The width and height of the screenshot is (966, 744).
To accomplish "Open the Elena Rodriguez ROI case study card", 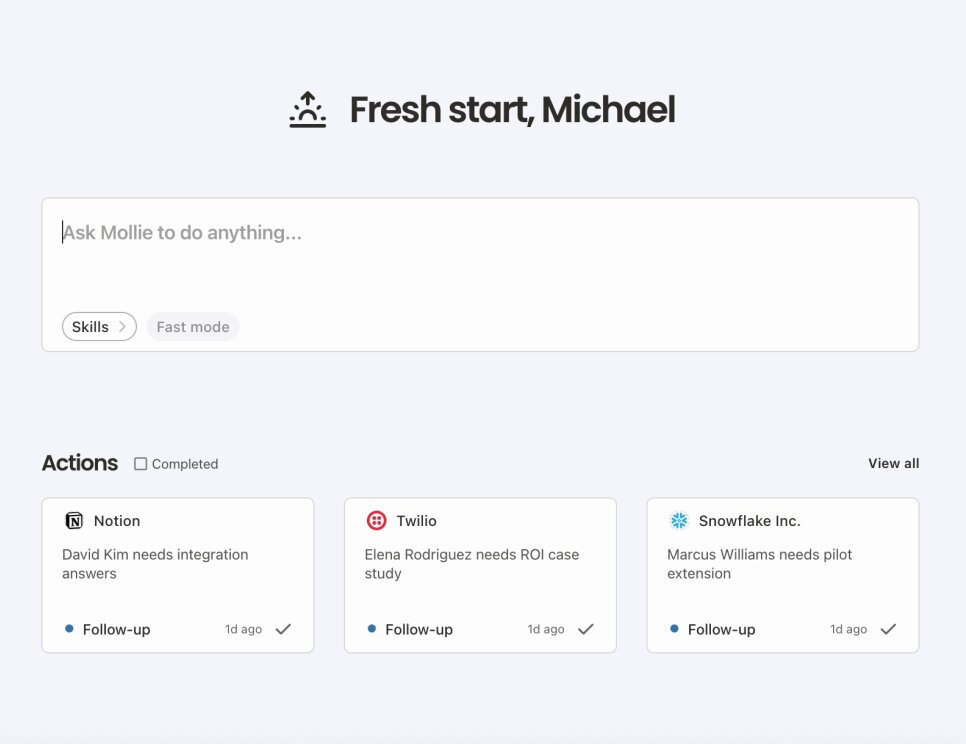I will click(x=481, y=575).
